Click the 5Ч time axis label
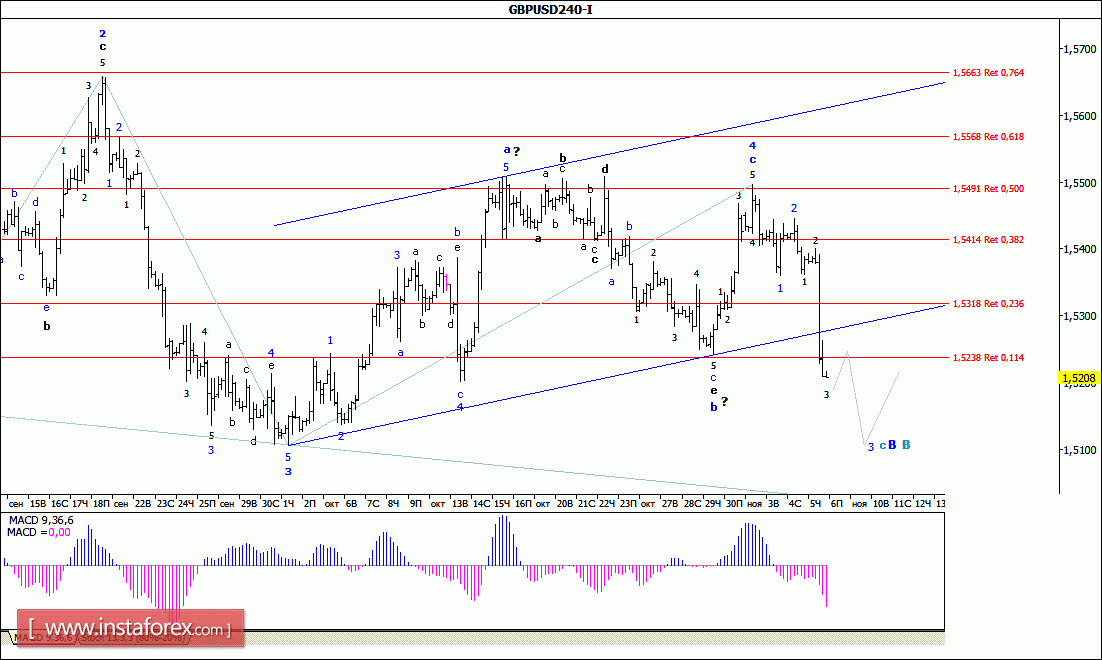 tap(815, 503)
